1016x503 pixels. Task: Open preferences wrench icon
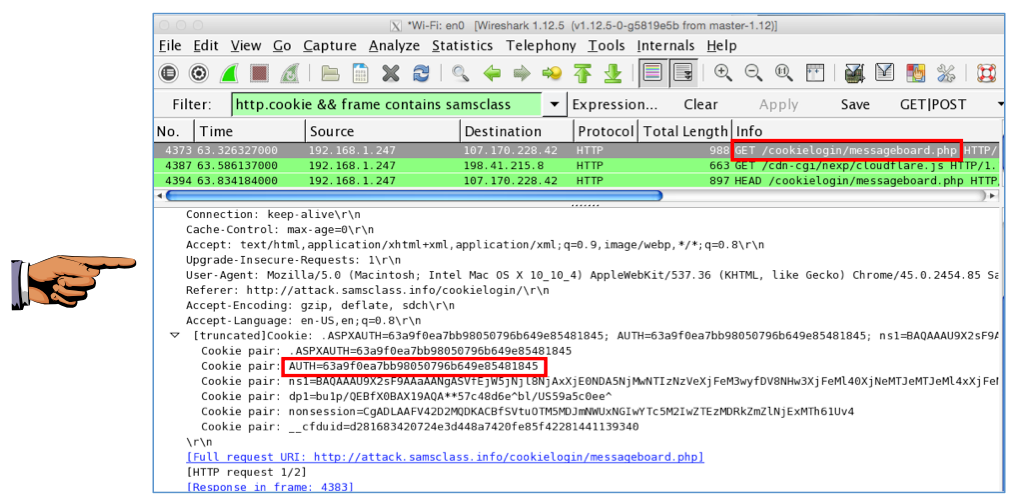click(946, 73)
